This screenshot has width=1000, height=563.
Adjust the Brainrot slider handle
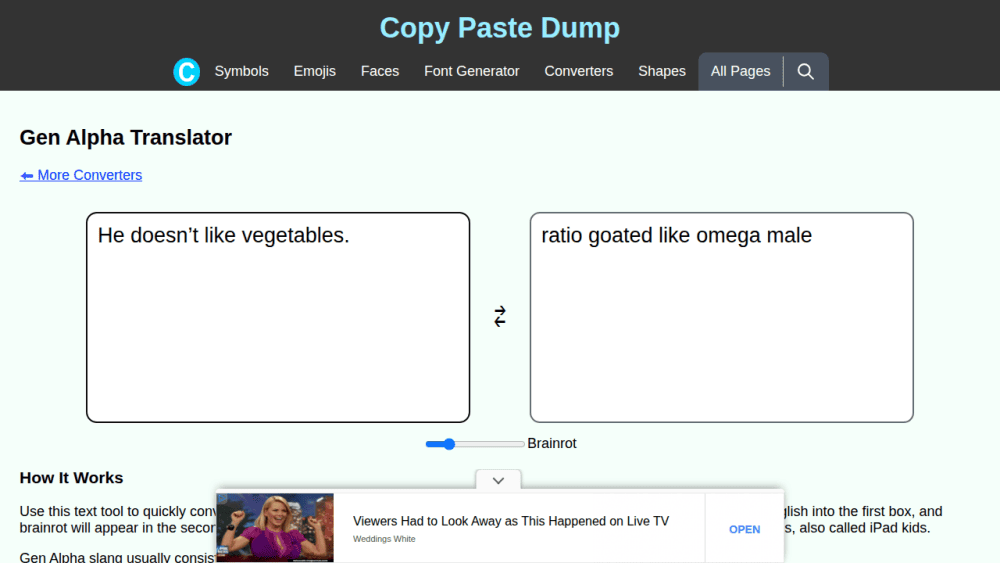point(449,444)
